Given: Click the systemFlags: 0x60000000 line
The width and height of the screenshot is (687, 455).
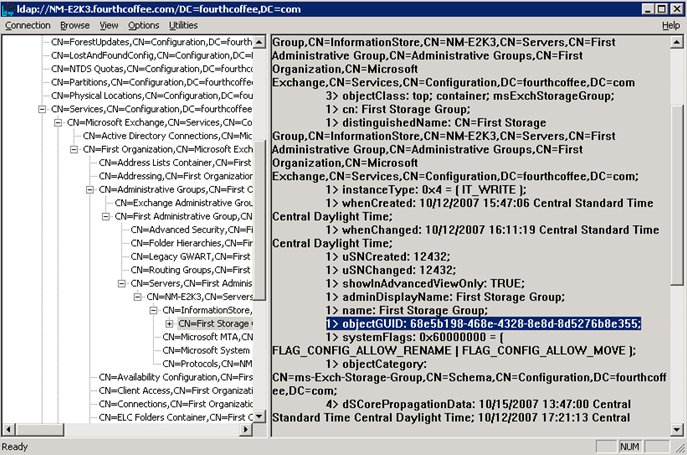Looking at the screenshot, I should pyautogui.click(x=415, y=338).
